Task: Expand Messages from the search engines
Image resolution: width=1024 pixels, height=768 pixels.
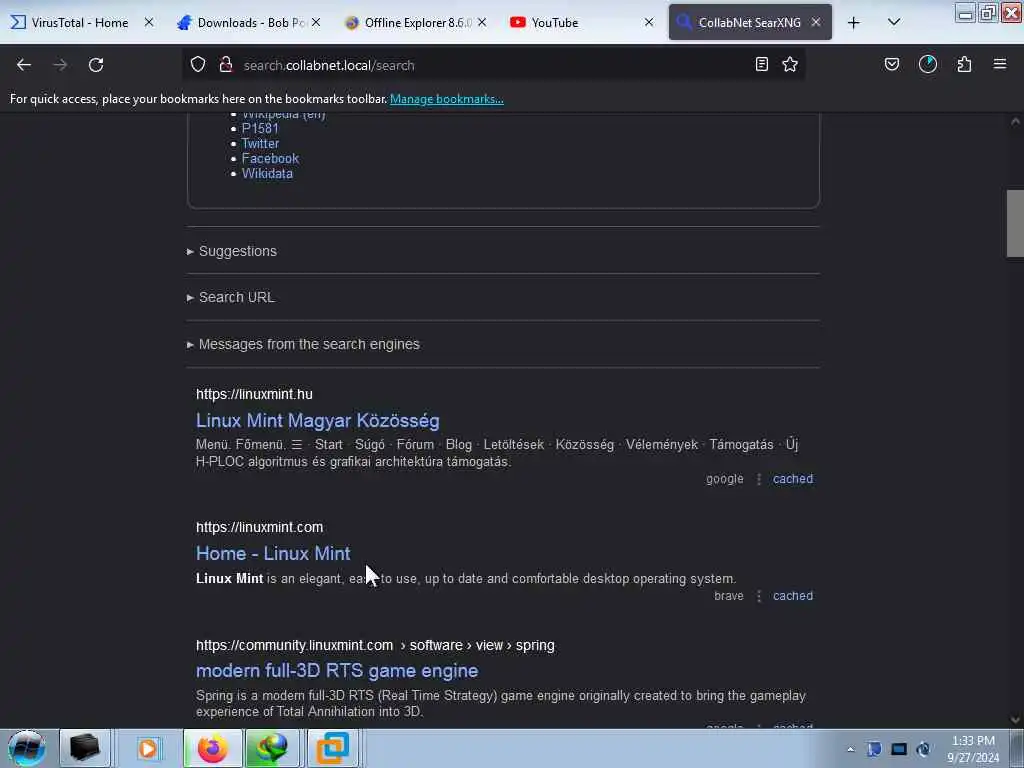Action: [x=309, y=345]
